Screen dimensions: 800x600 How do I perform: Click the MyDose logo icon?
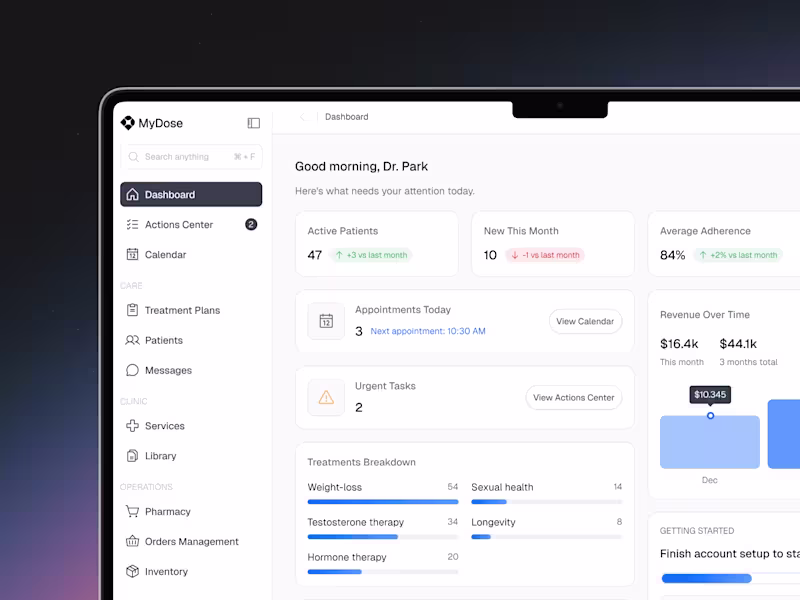coord(127,123)
